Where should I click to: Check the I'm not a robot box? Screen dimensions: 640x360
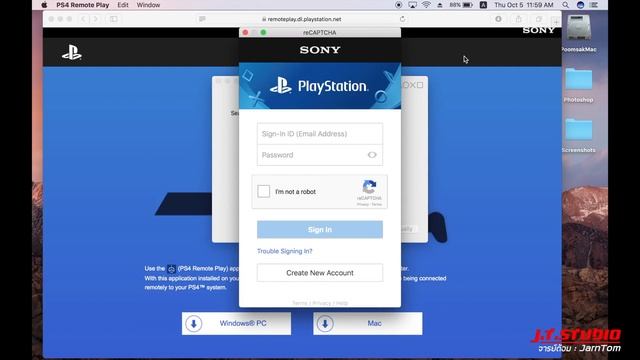pos(264,191)
